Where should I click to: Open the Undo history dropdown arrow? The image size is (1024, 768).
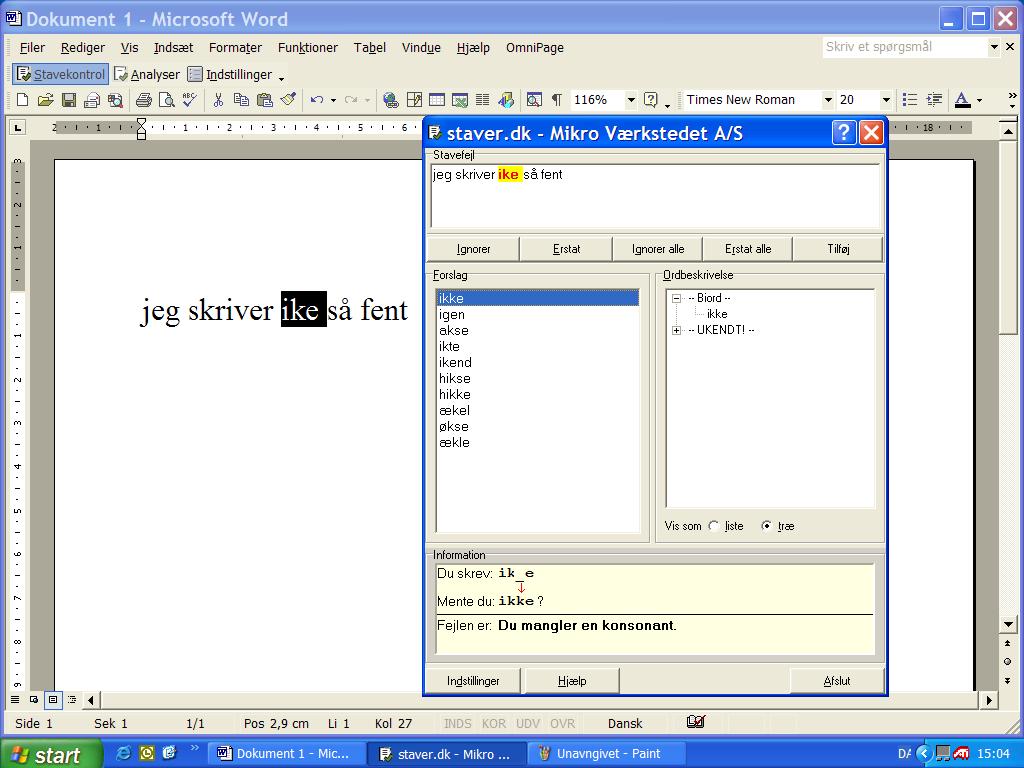333,100
